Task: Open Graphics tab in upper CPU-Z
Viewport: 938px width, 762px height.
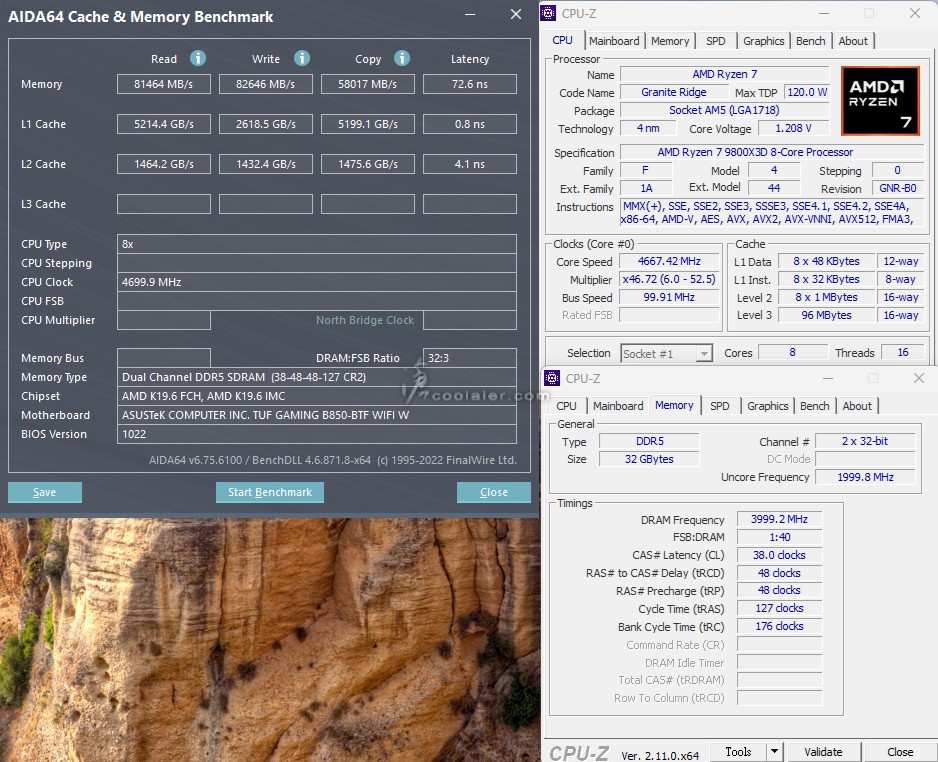Action: click(x=763, y=41)
